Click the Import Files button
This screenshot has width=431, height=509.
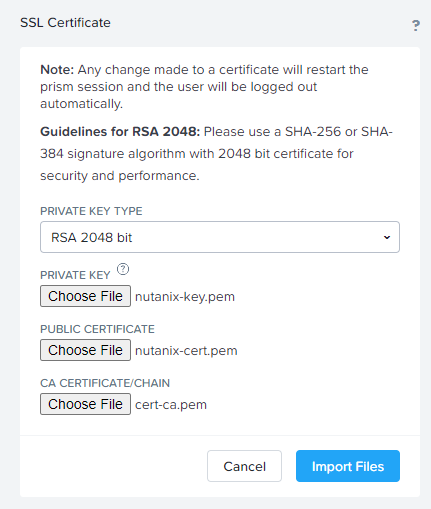[348, 466]
